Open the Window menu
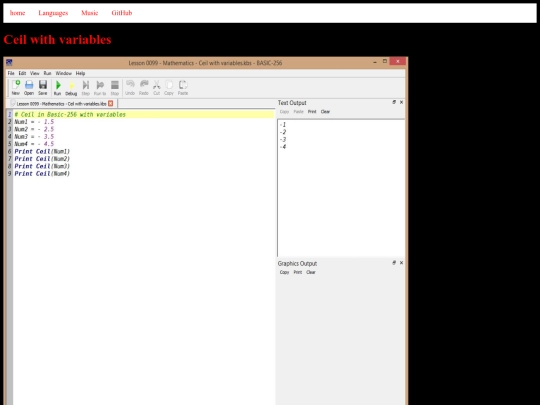This screenshot has width=540, height=405. [x=64, y=73]
